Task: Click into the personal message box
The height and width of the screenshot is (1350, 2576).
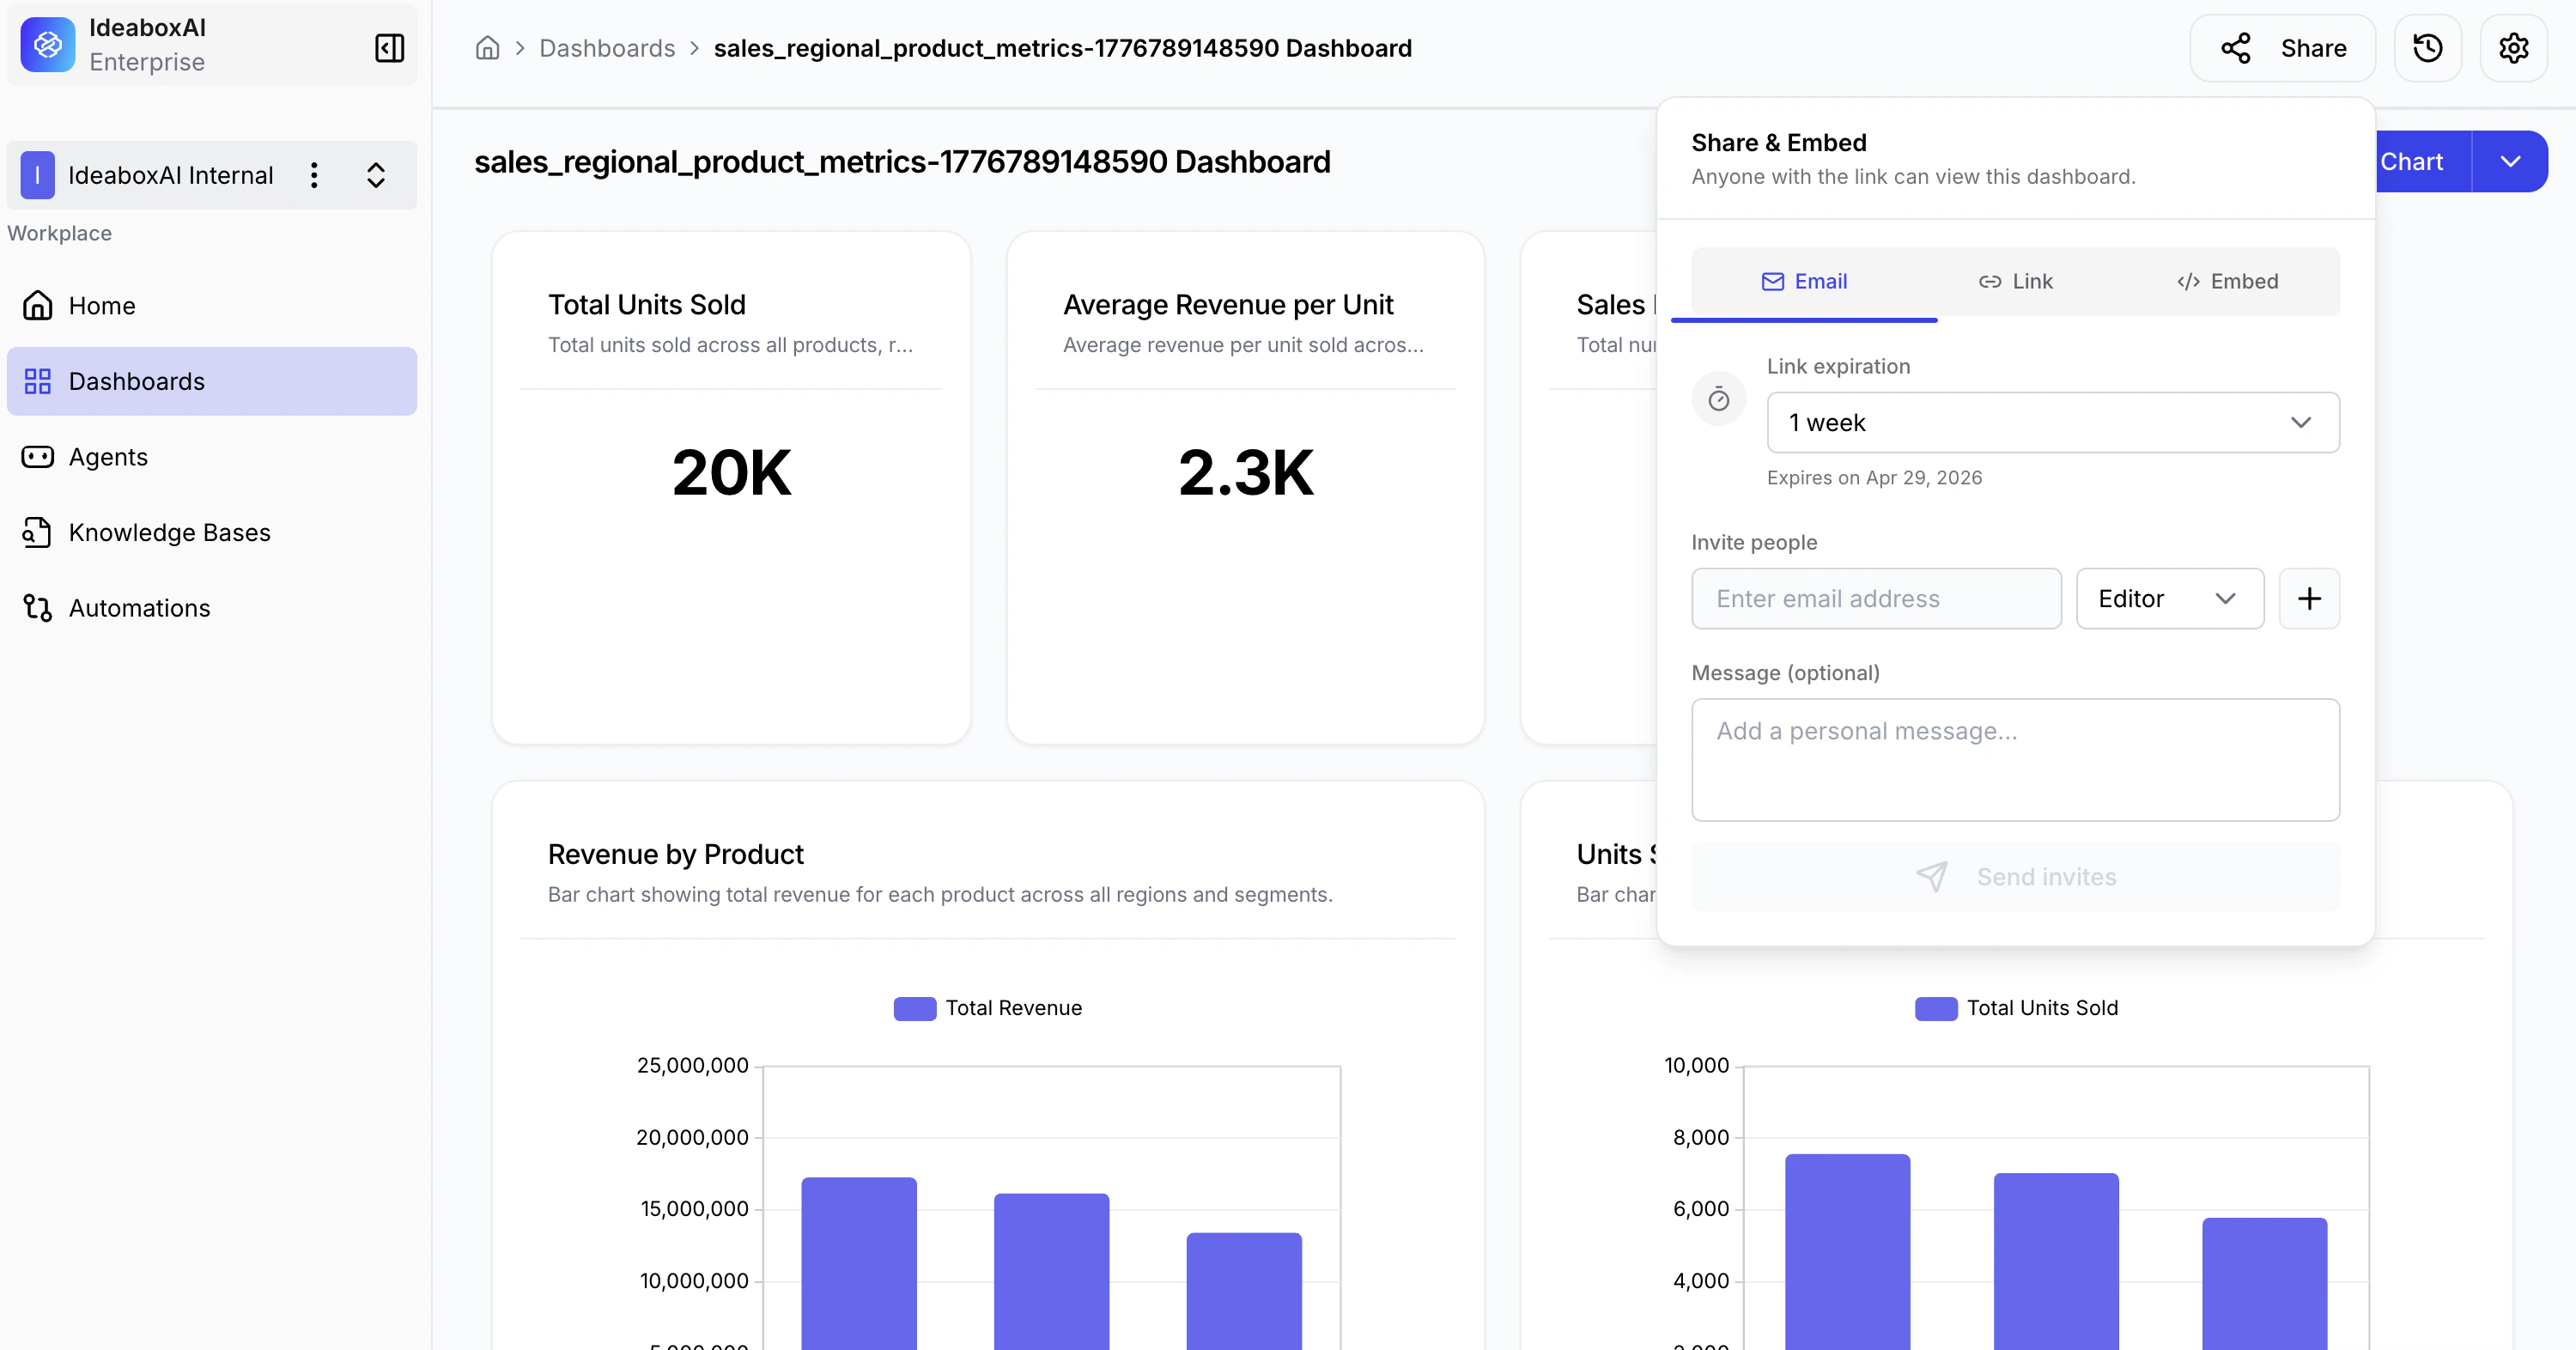Action: pos(2015,760)
